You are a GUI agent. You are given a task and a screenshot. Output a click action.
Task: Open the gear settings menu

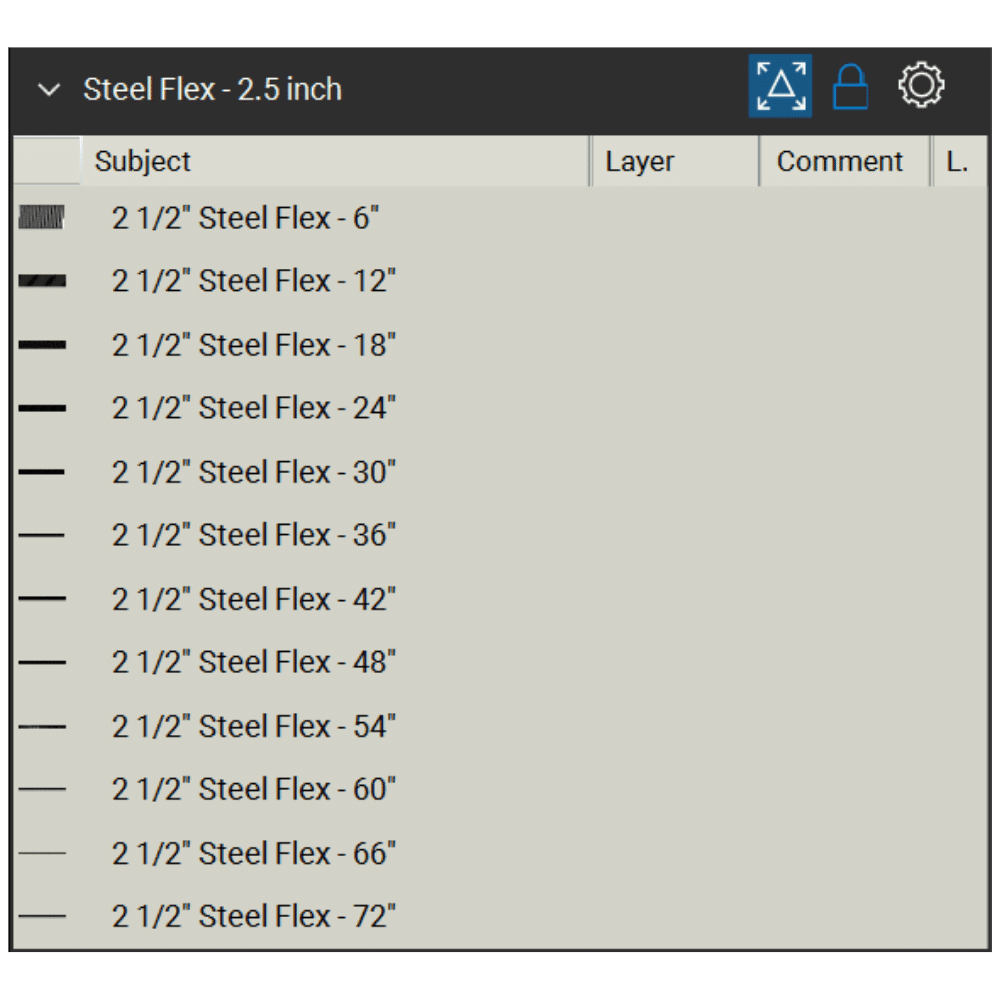tap(920, 86)
